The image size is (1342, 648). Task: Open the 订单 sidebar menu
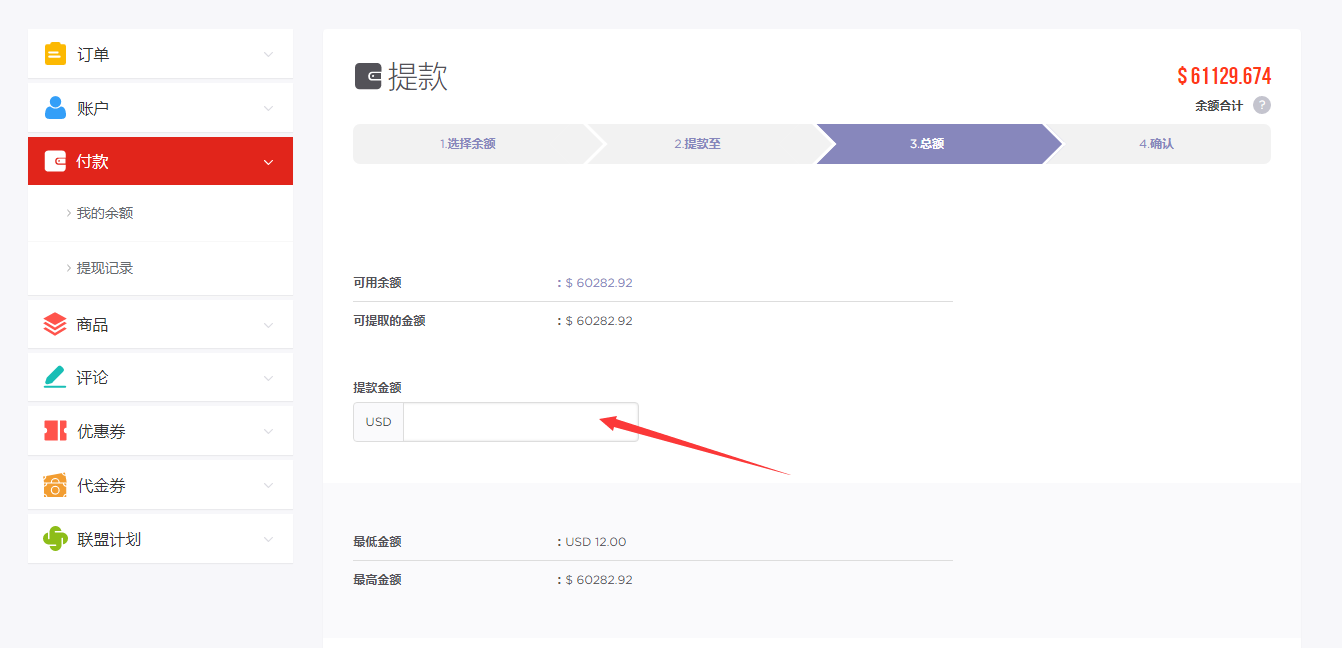click(x=160, y=54)
